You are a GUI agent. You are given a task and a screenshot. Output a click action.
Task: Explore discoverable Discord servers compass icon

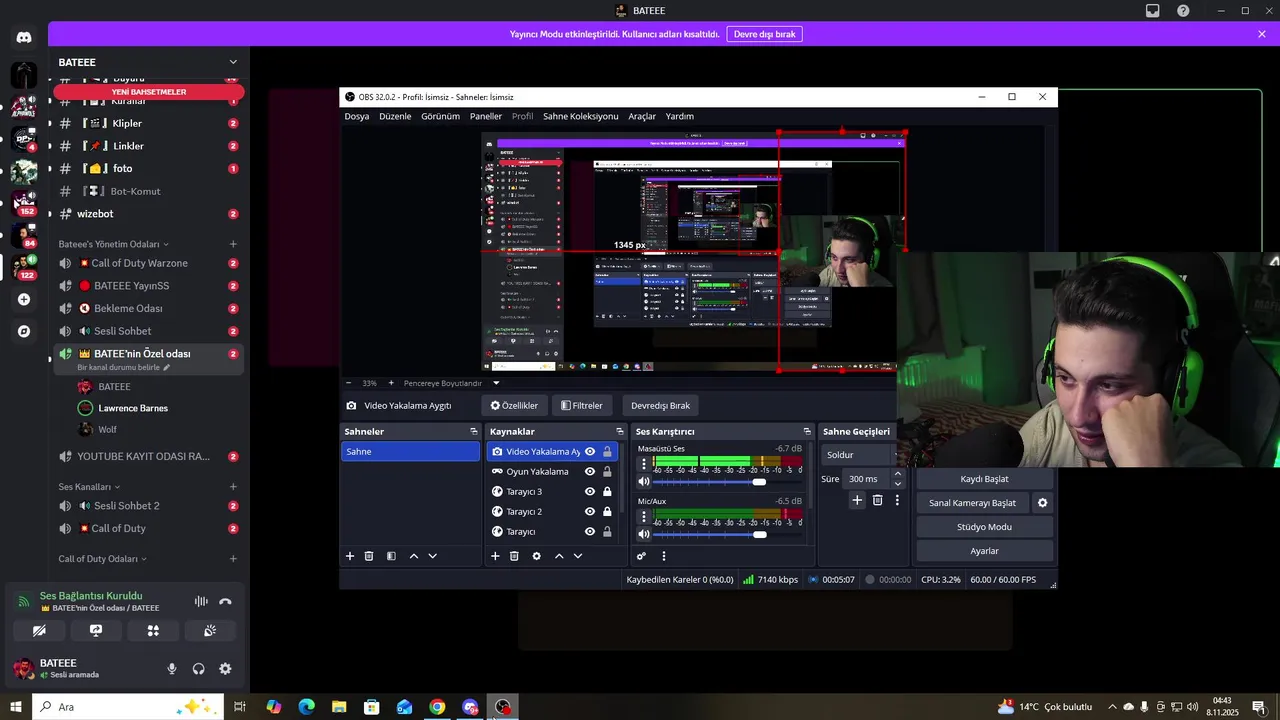(x=24, y=331)
